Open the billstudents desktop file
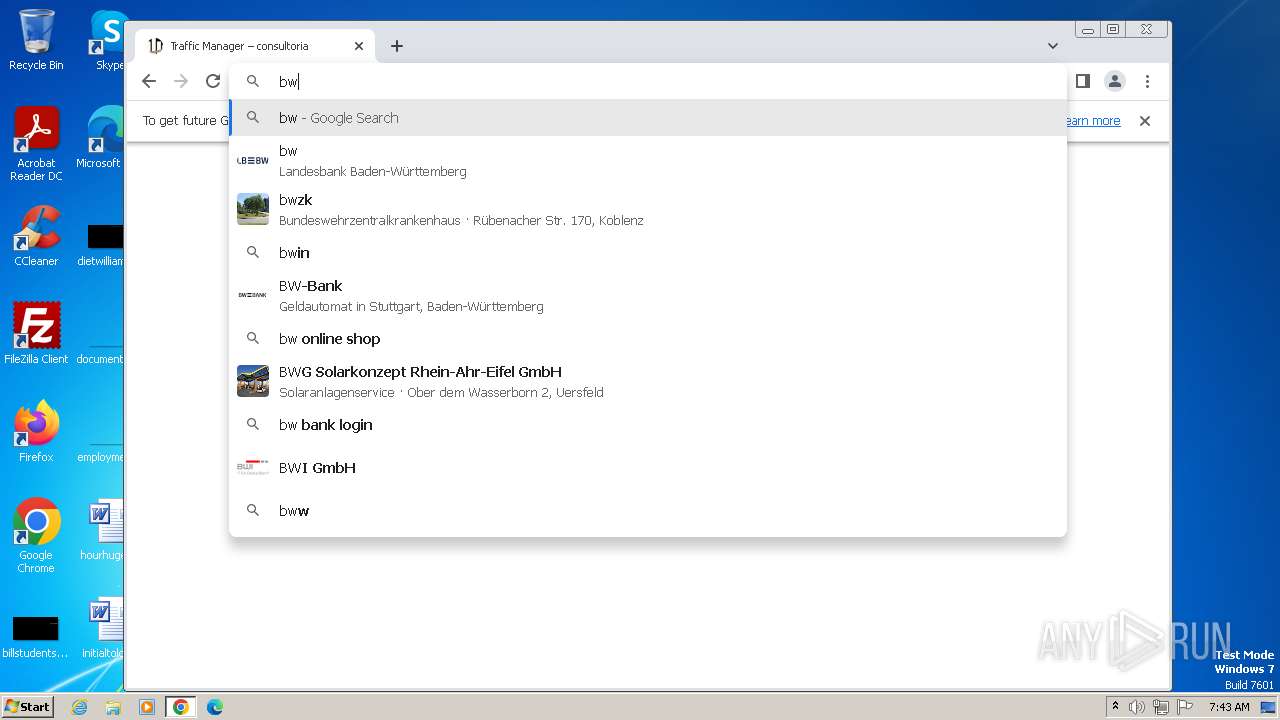Screen dimensions: 1280x720 tap(36, 637)
